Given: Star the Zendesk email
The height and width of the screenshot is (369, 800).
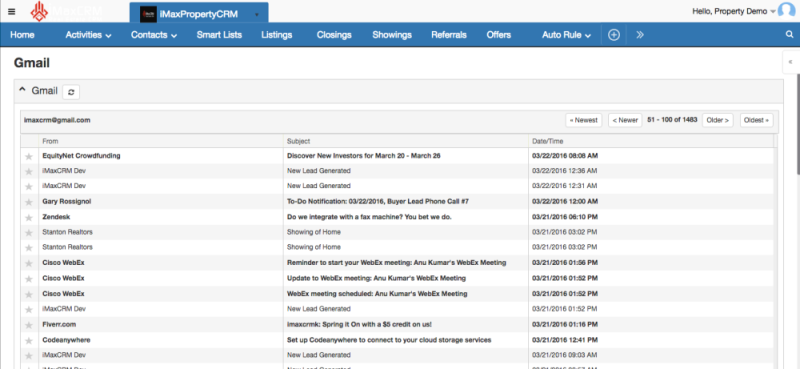Looking at the screenshot, I should coord(29,217).
